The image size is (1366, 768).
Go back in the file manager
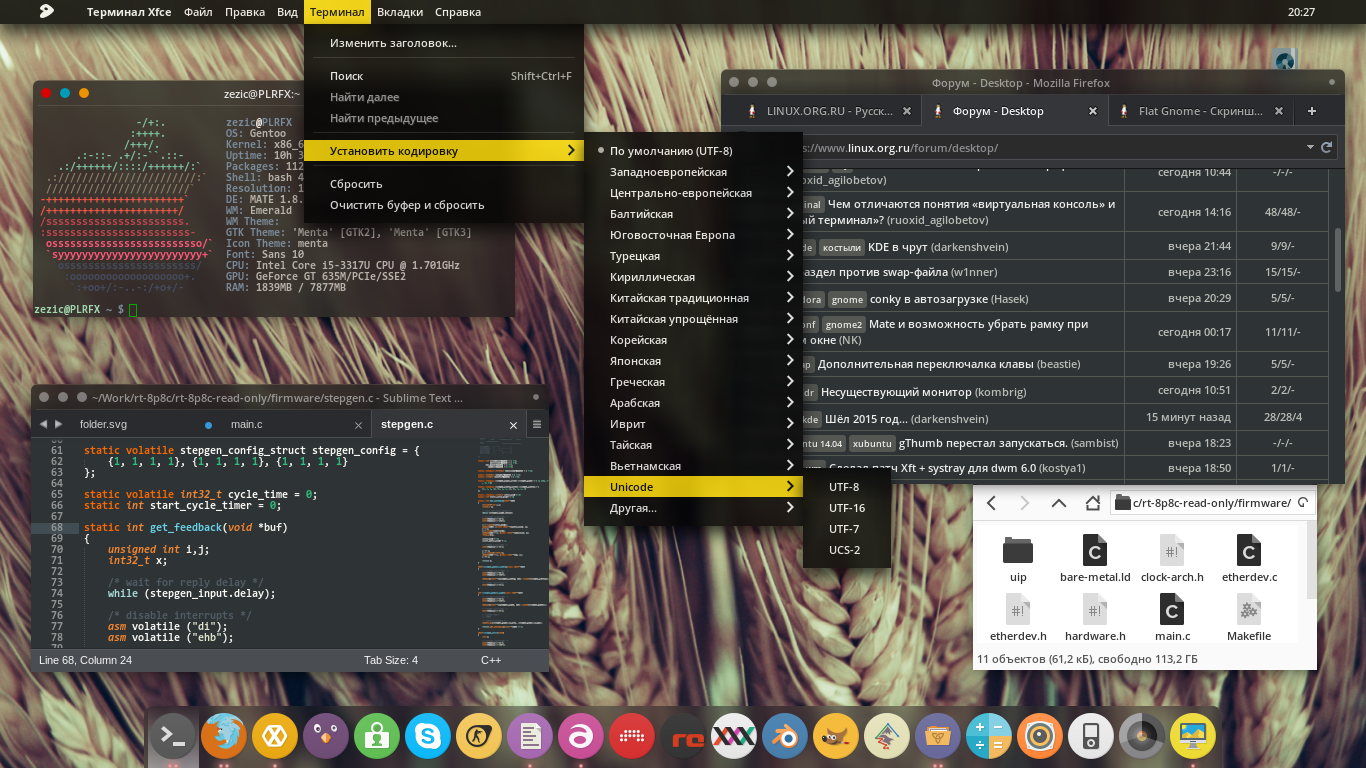coord(991,503)
